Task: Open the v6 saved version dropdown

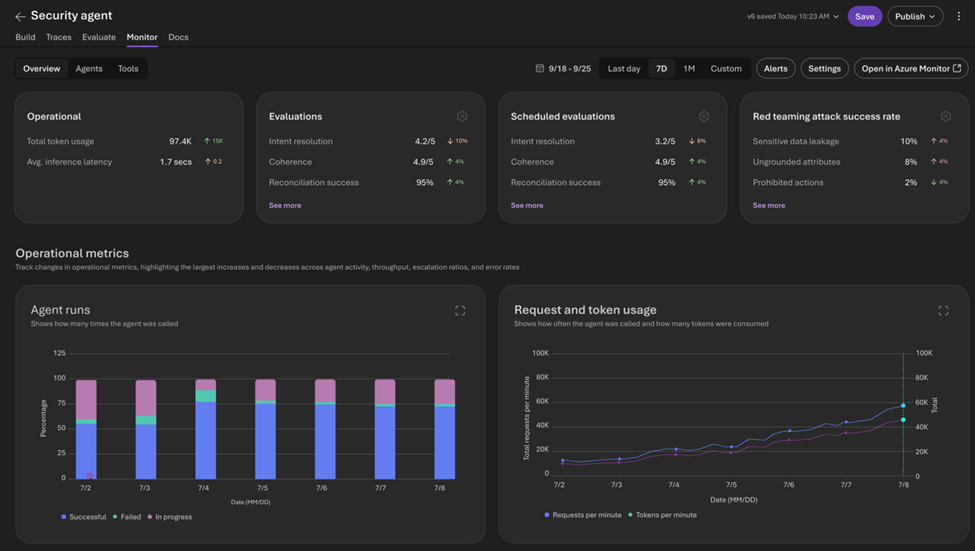Action: [793, 17]
